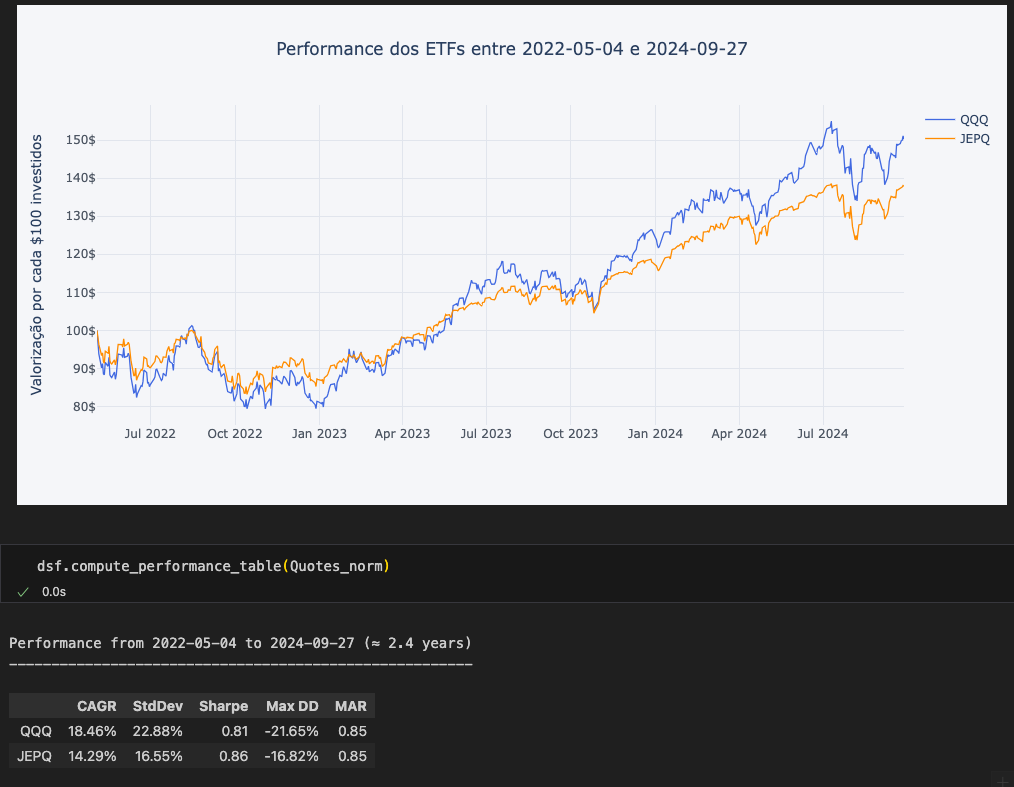Click the Y-axis title 'Valorização por cada $100 investidos'
The image size is (1014, 787).
click(36, 265)
